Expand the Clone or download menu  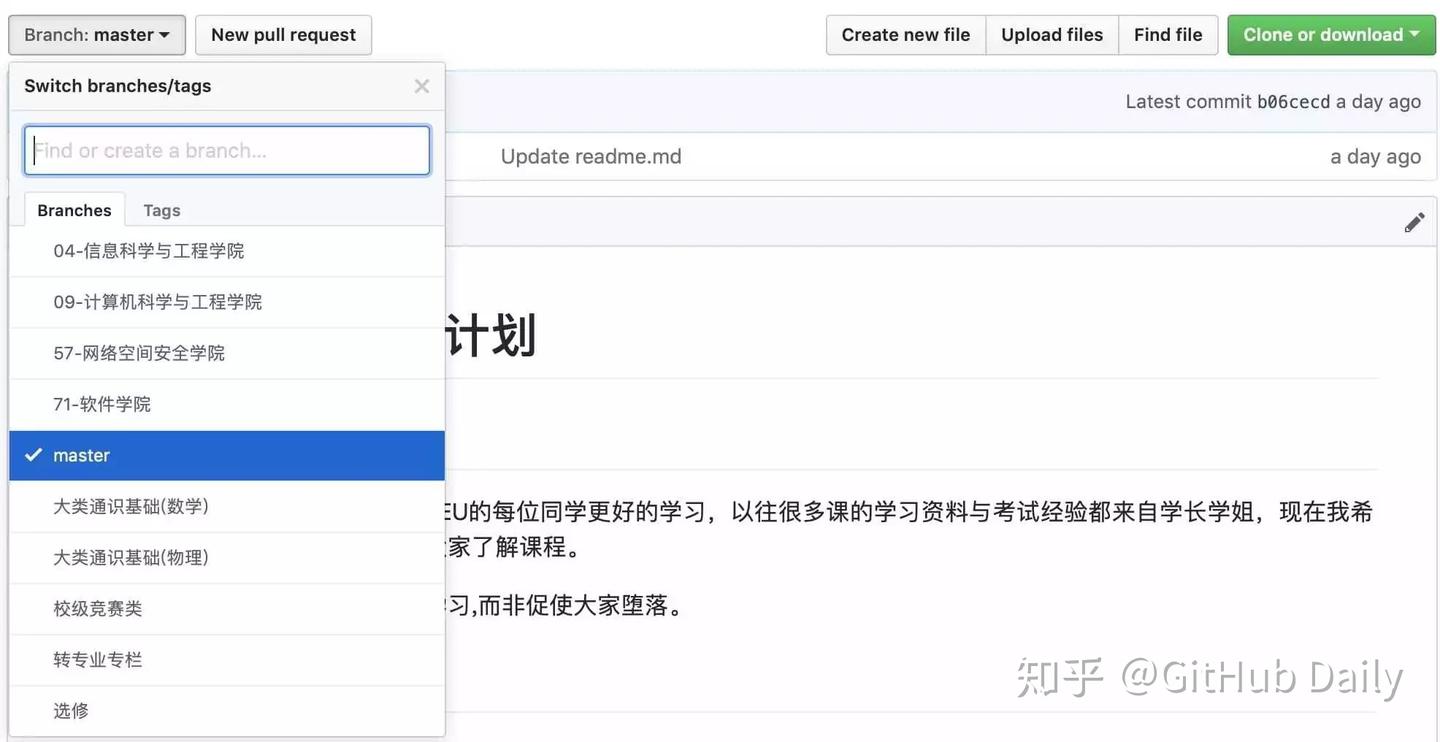click(1331, 35)
